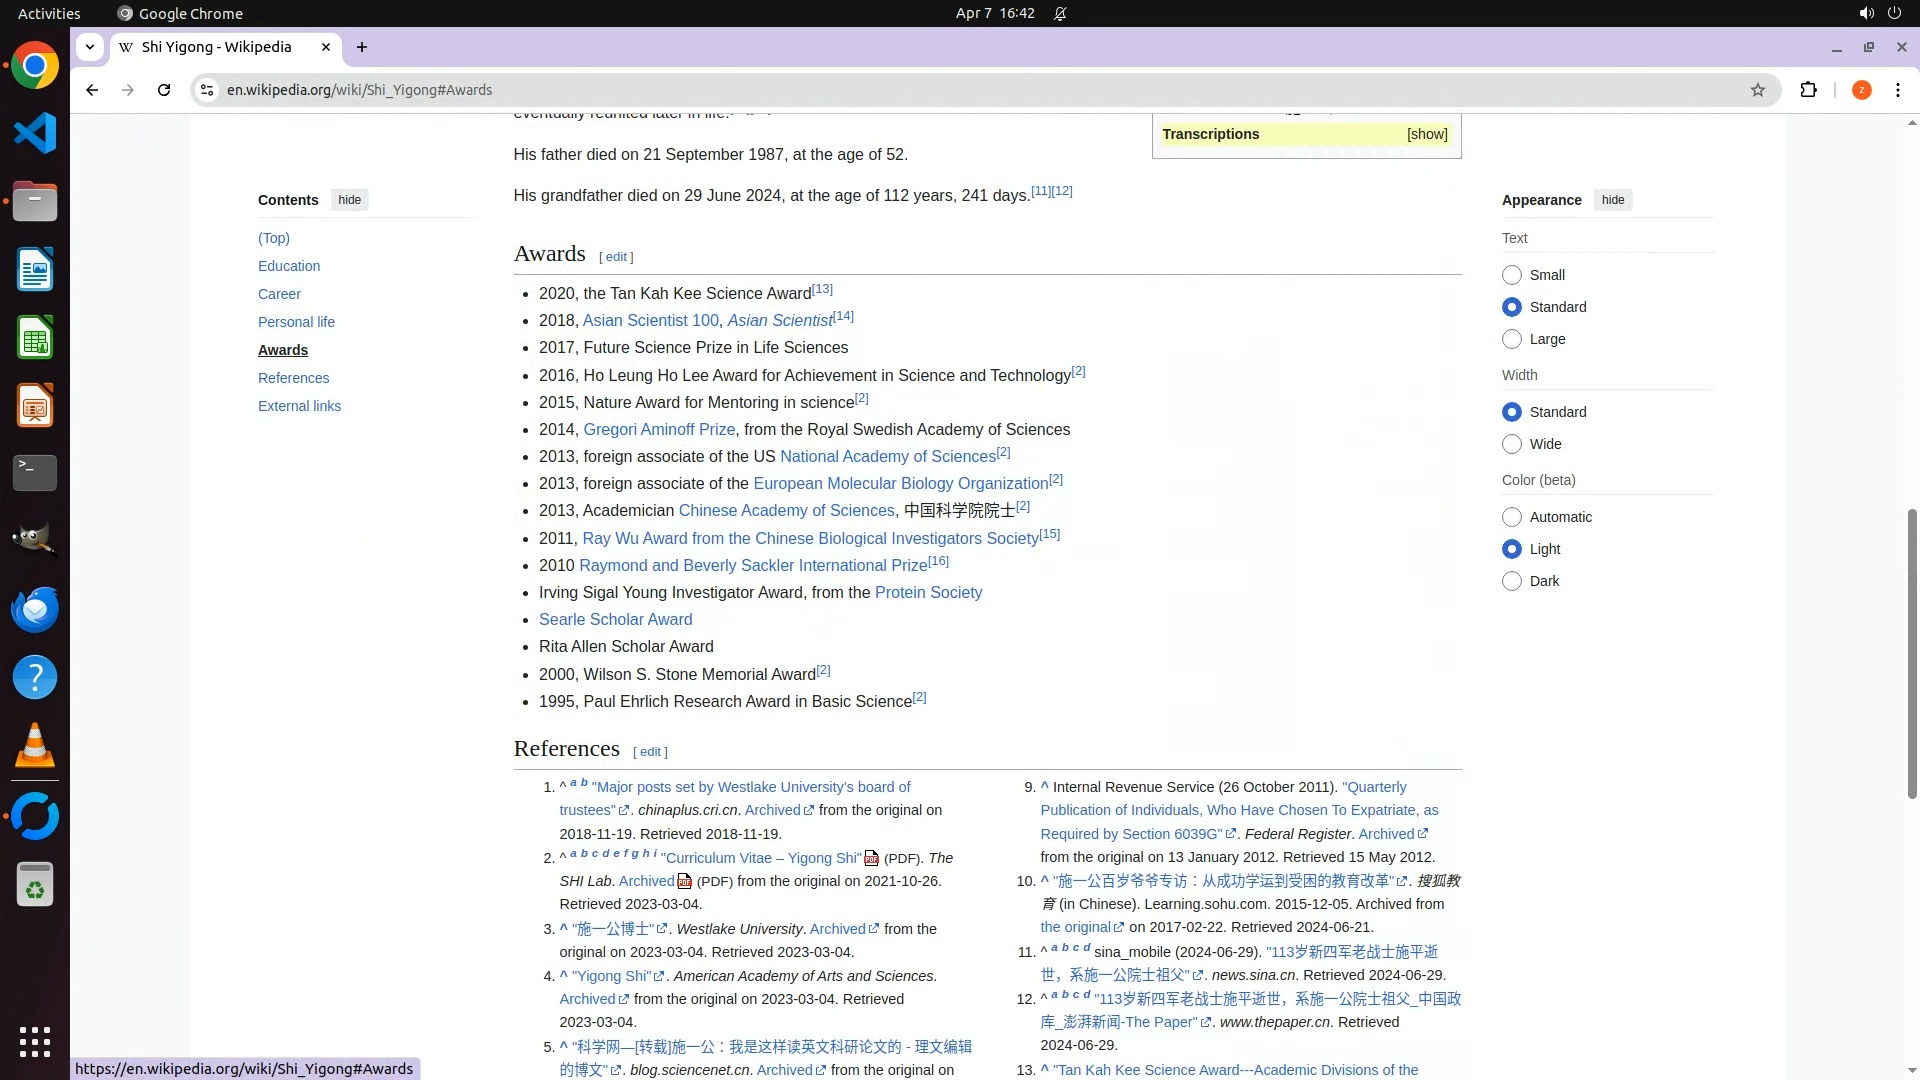Open Chrome Extensions puzzle icon
Screen dimensions: 1920x1080
tap(1808, 90)
